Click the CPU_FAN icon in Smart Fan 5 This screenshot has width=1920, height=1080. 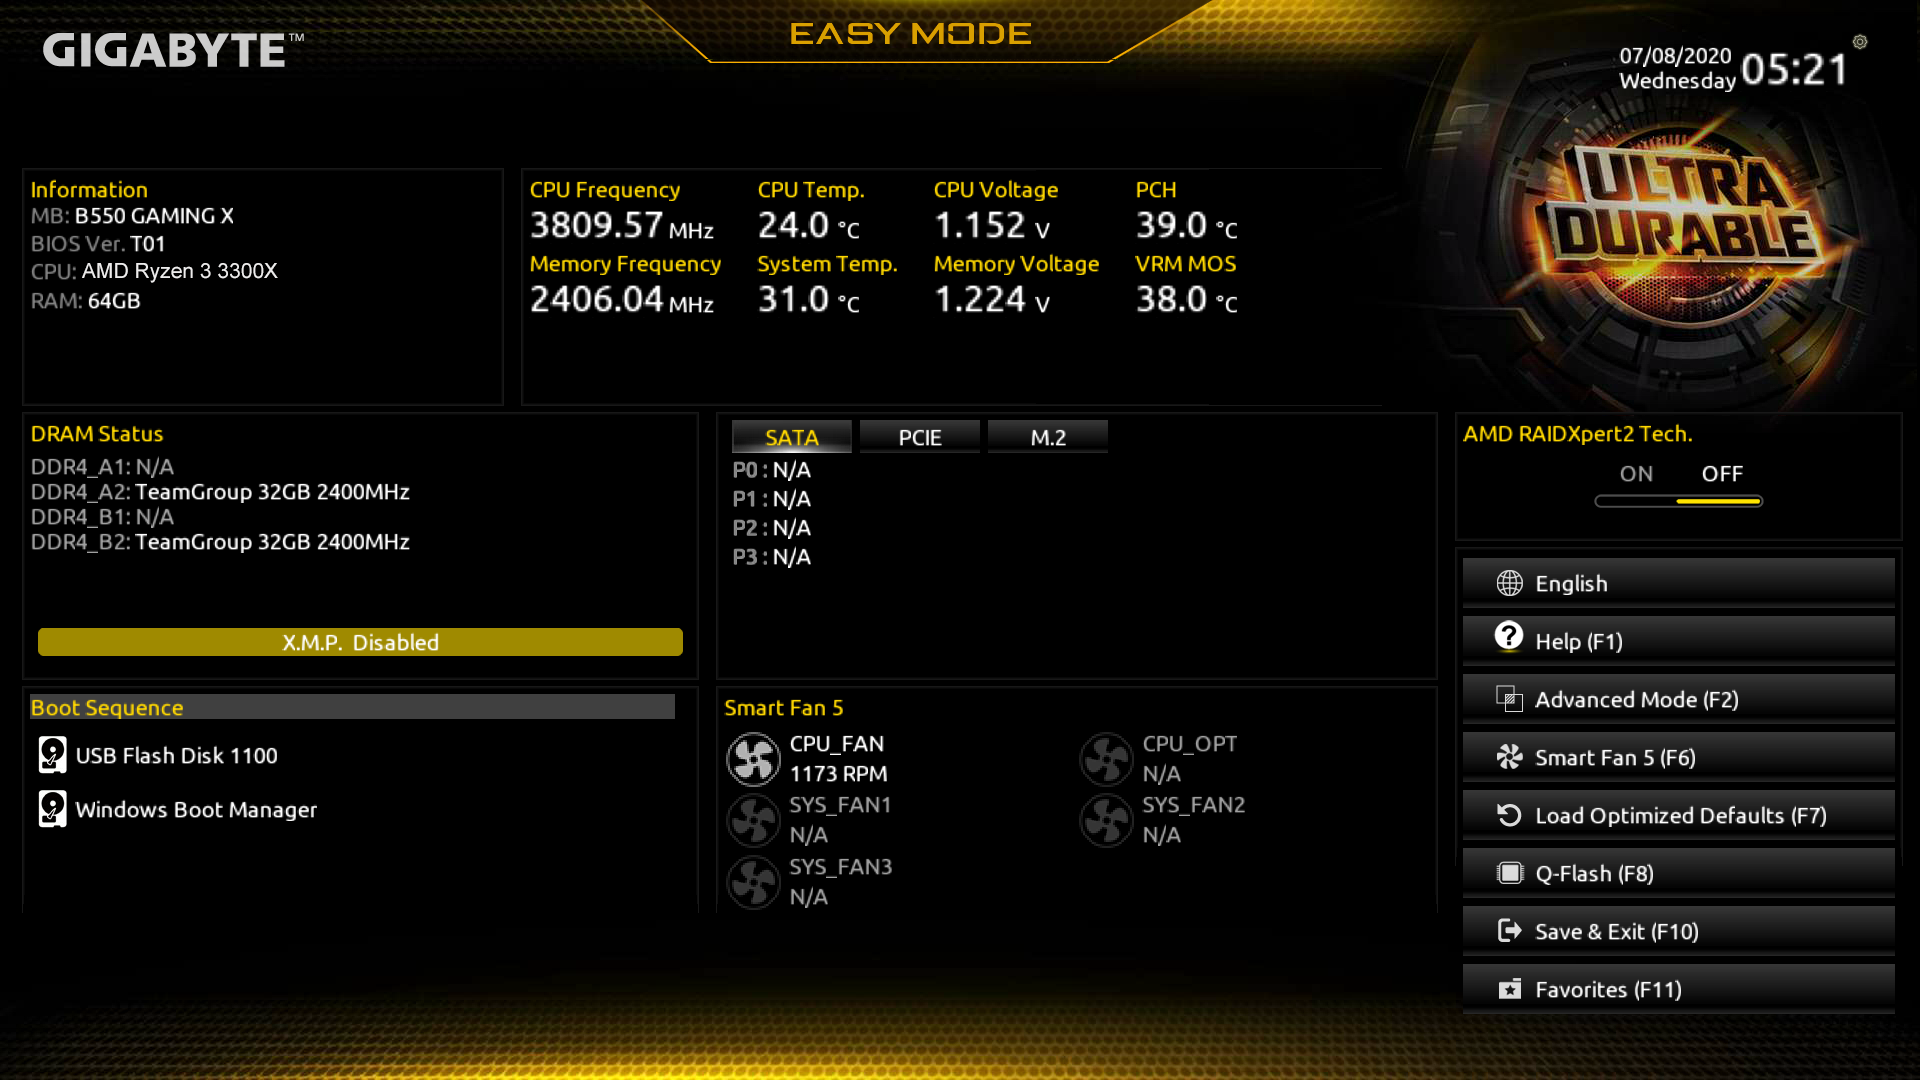click(753, 757)
